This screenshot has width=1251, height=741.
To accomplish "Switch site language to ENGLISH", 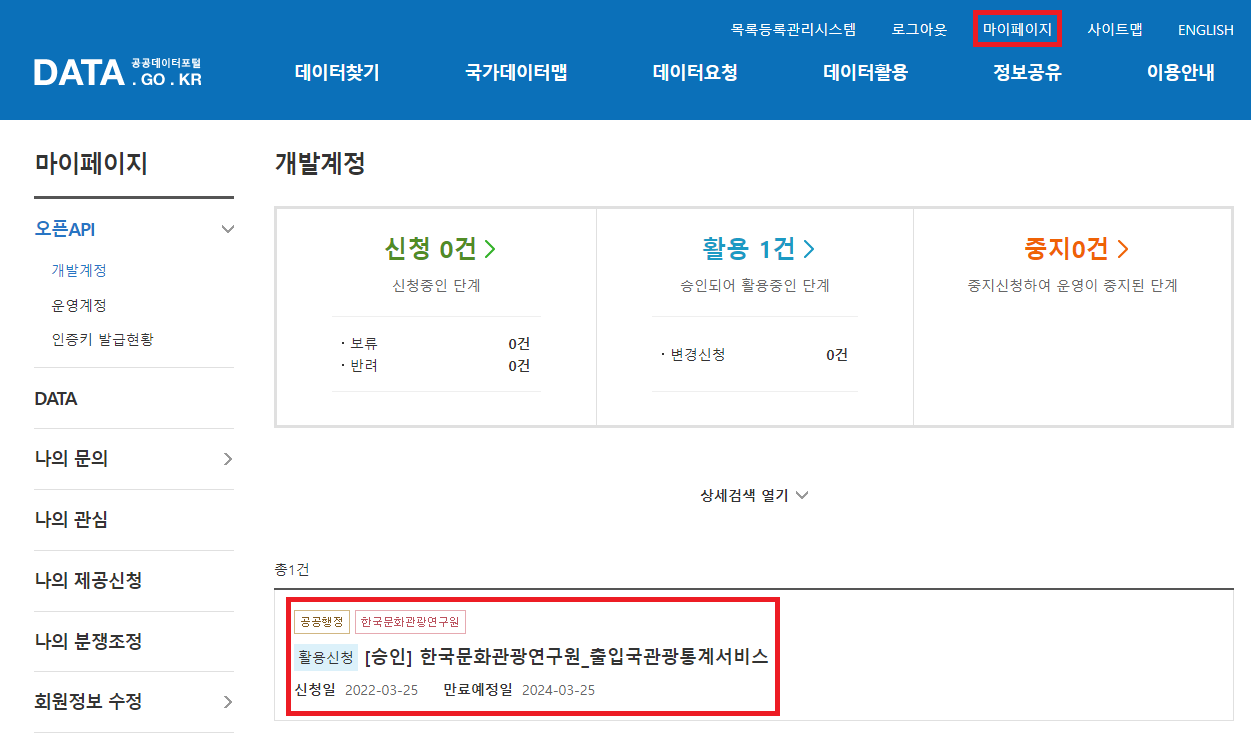I will point(1206,30).
